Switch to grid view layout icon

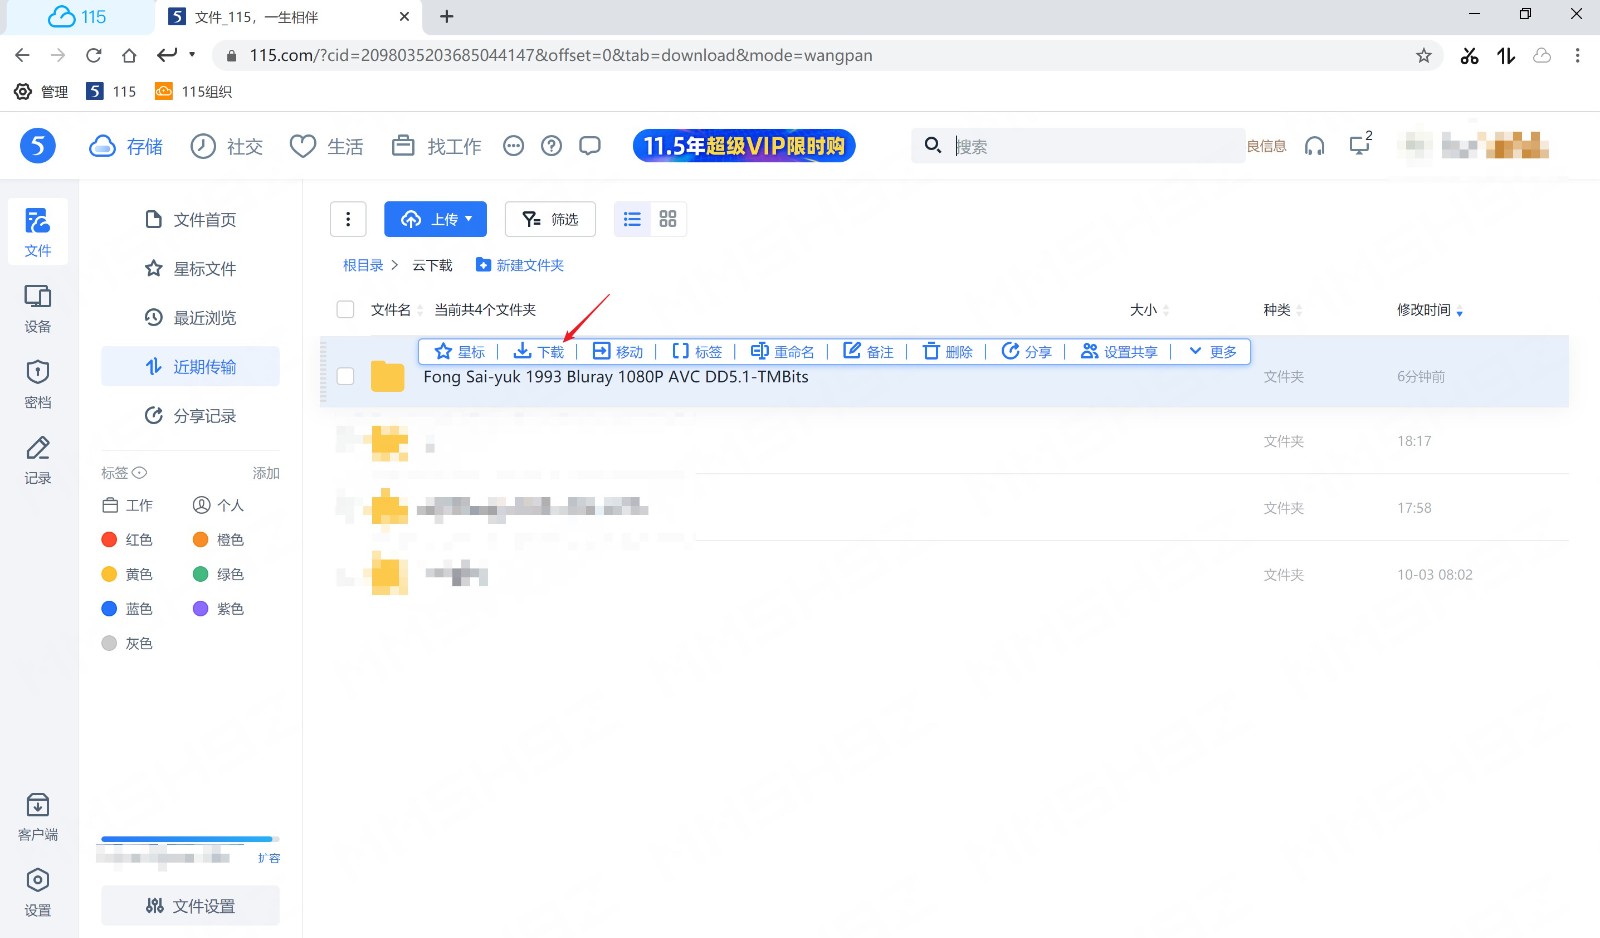668,219
